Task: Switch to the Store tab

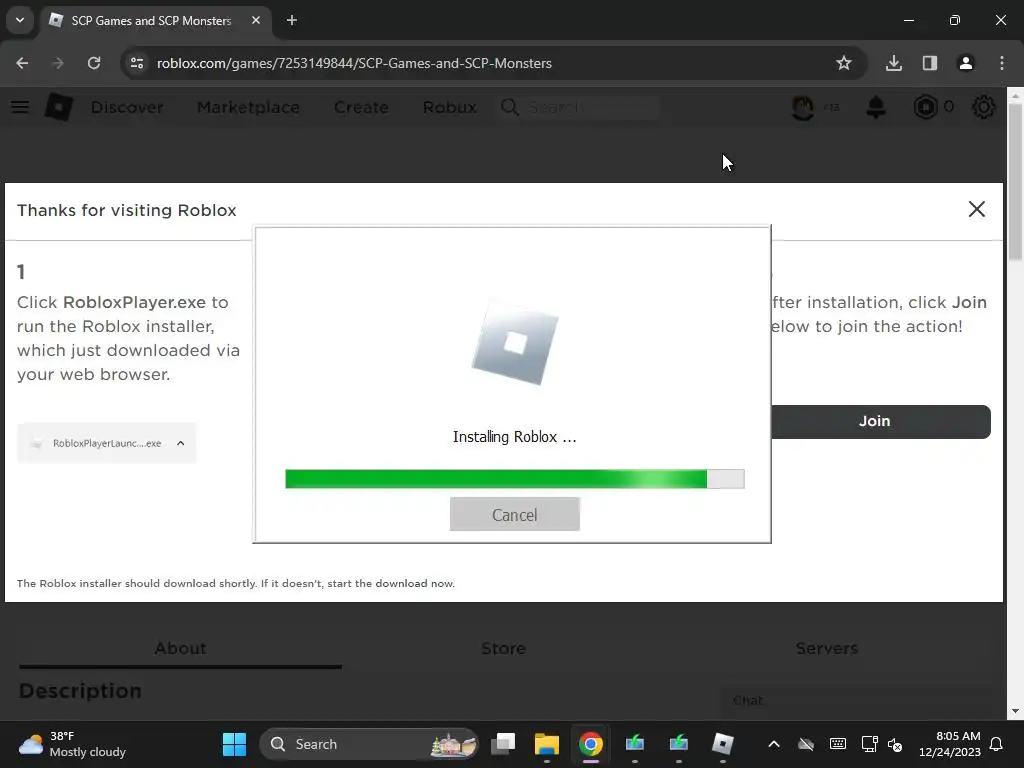Action: tap(504, 648)
